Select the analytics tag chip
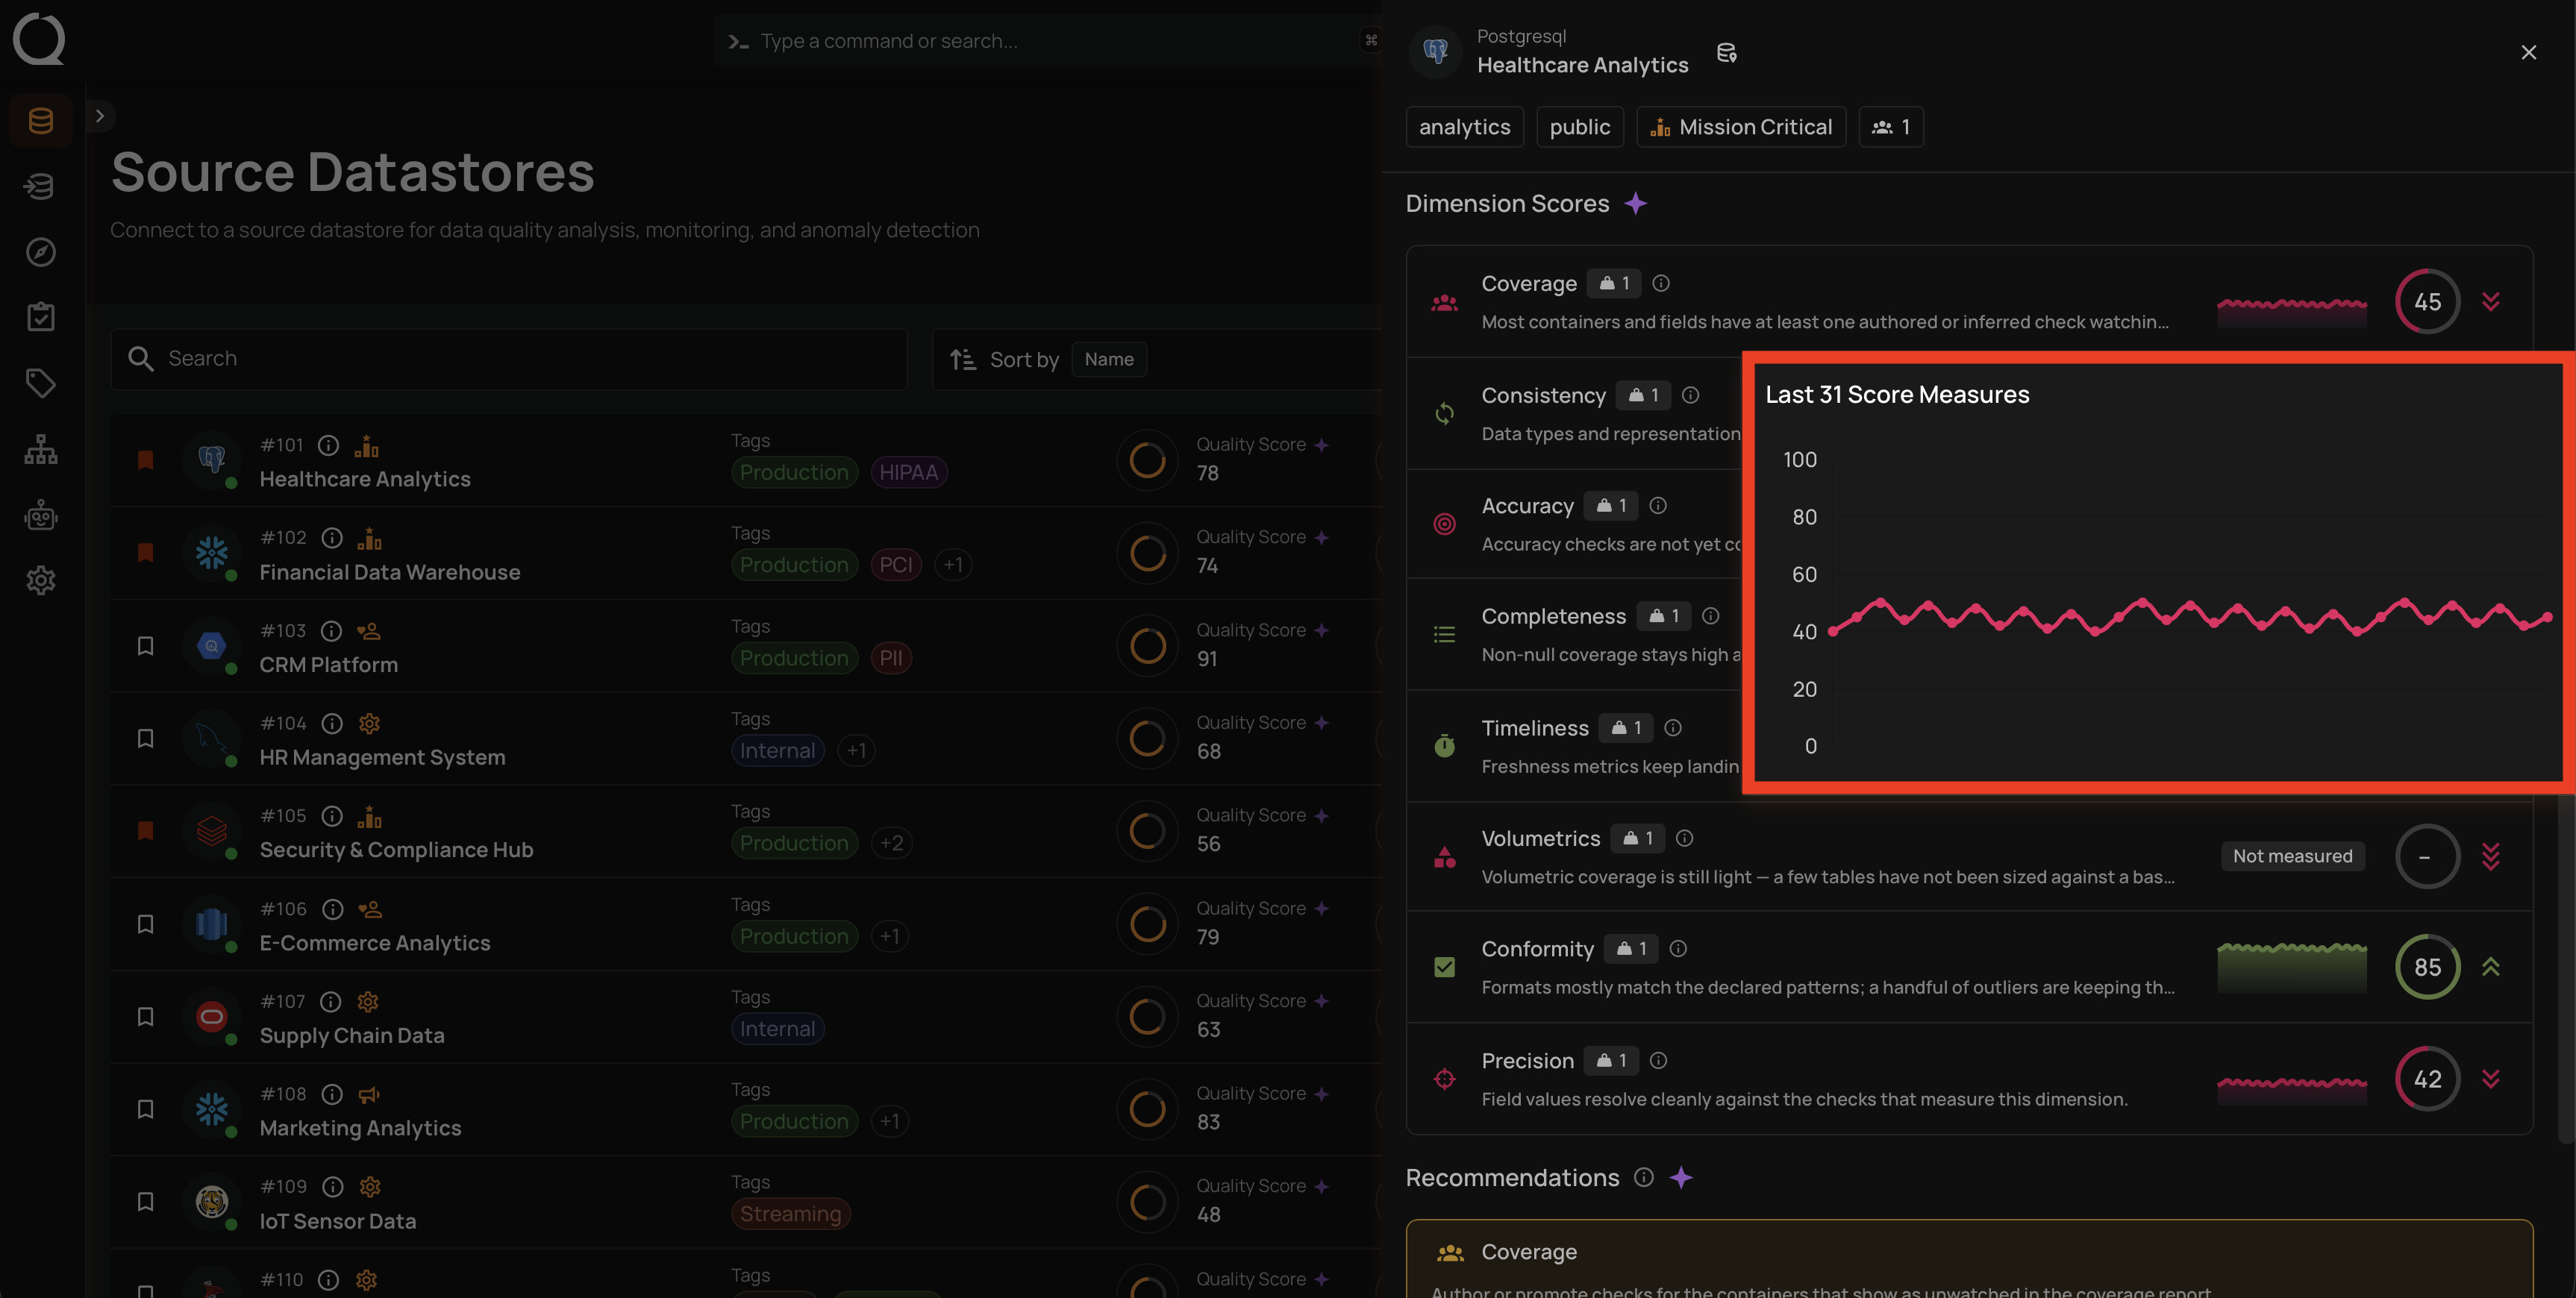2576x1298 pixels. (1464, 127)
